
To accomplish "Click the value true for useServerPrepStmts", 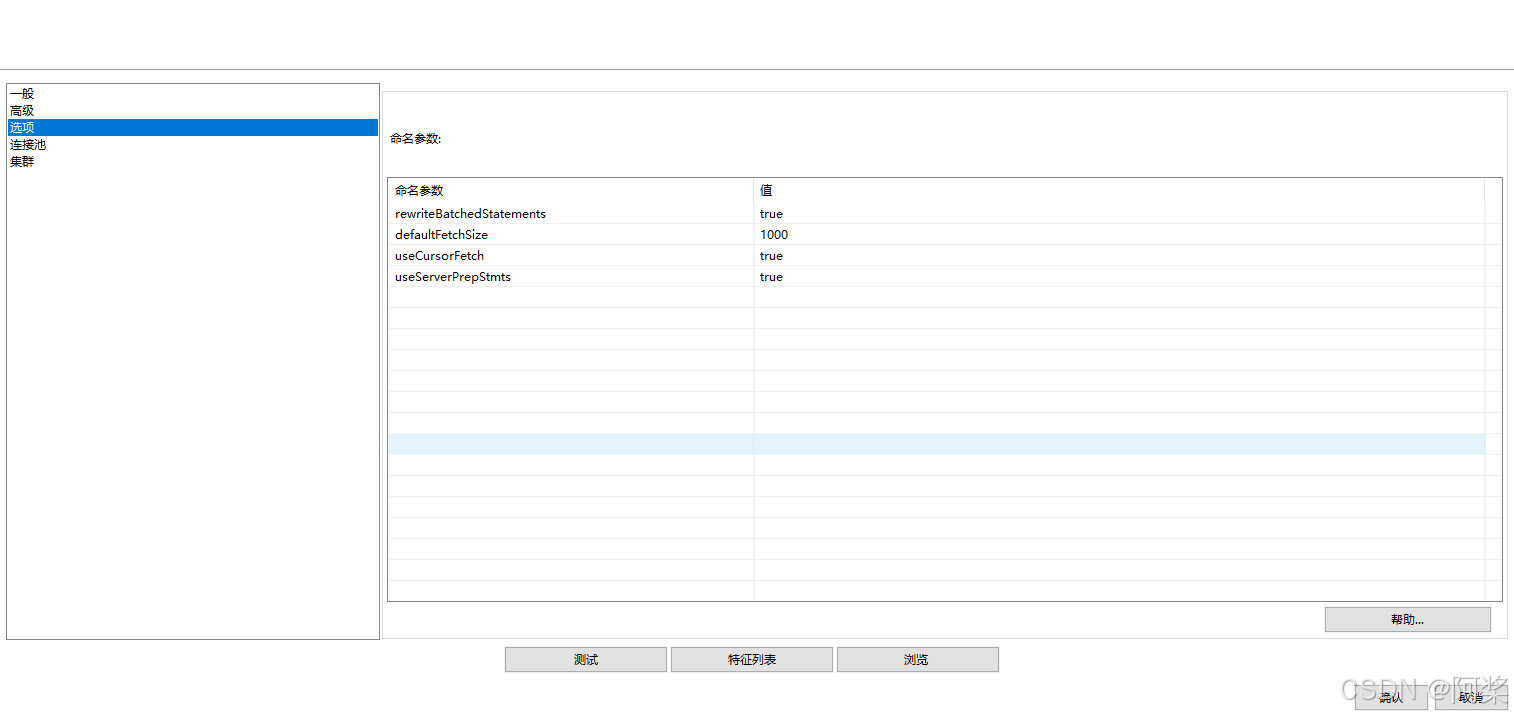I will pyautogui.click(x=1119, y=277).
